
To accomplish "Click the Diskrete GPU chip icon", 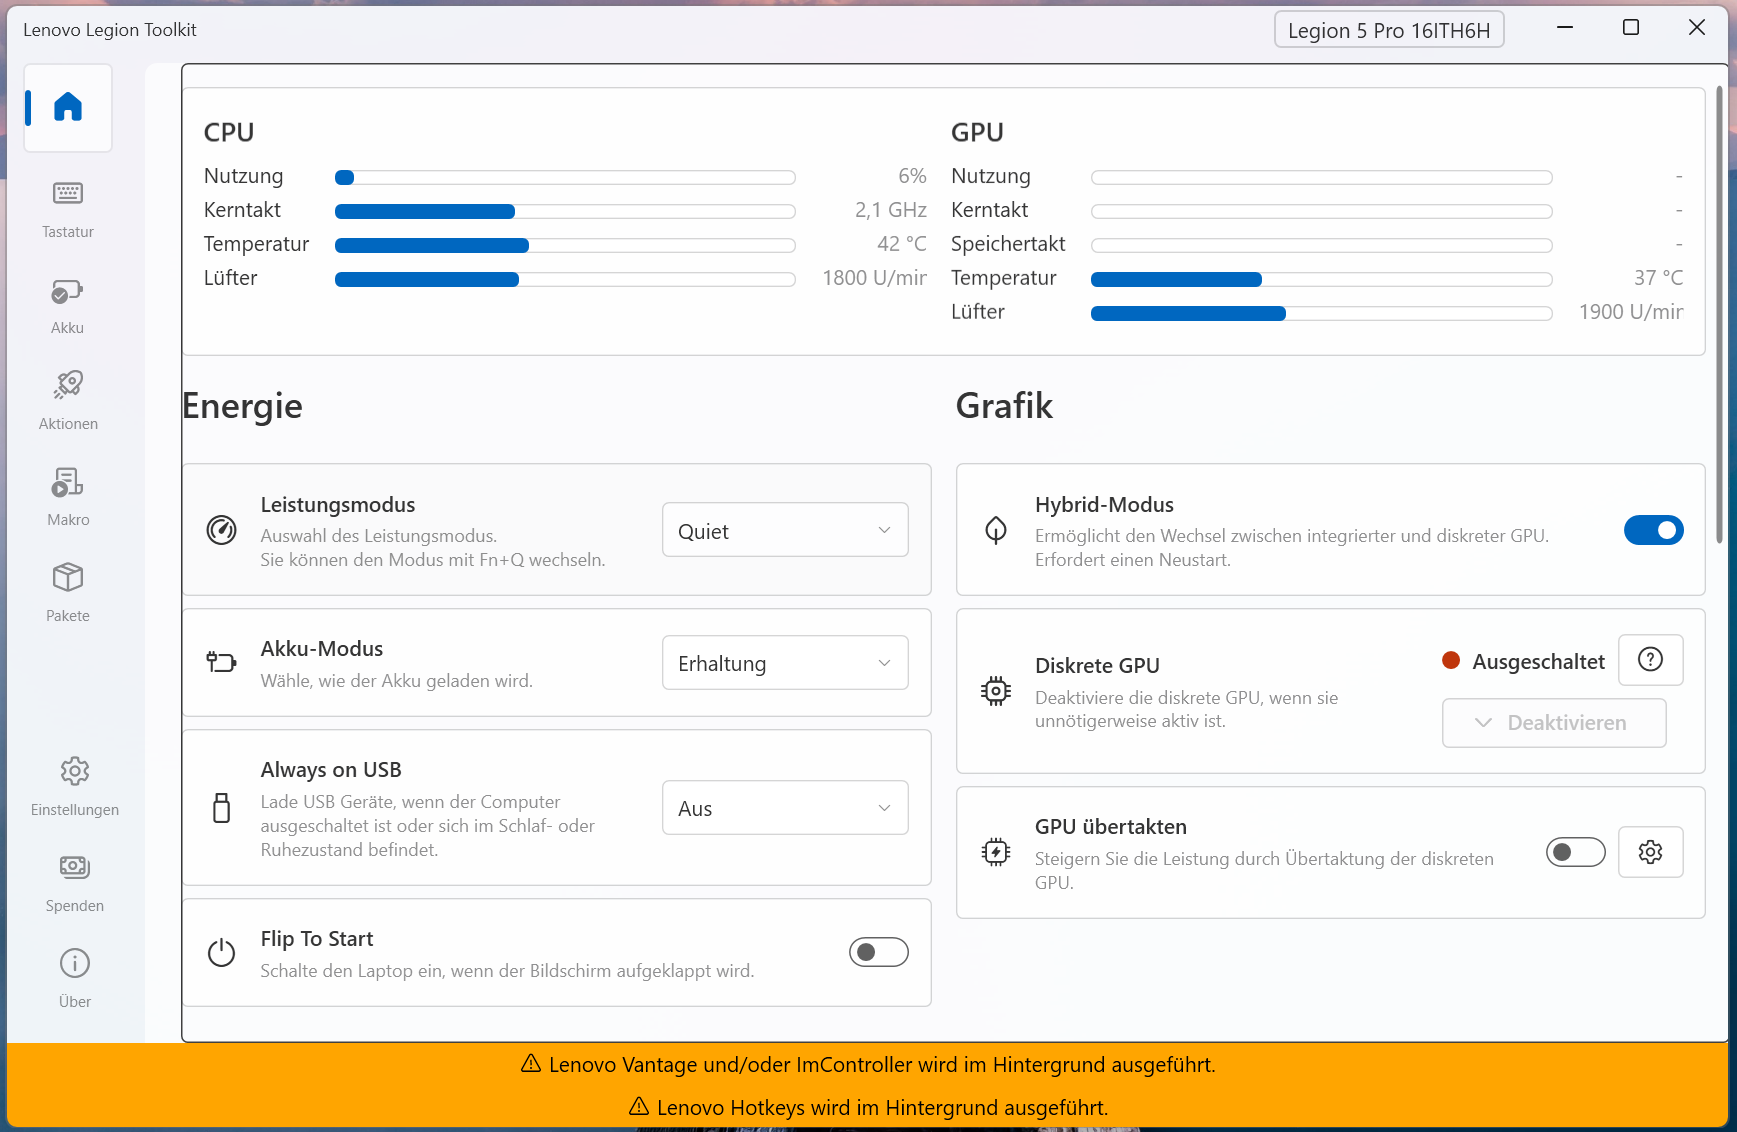I will [996, 691].
